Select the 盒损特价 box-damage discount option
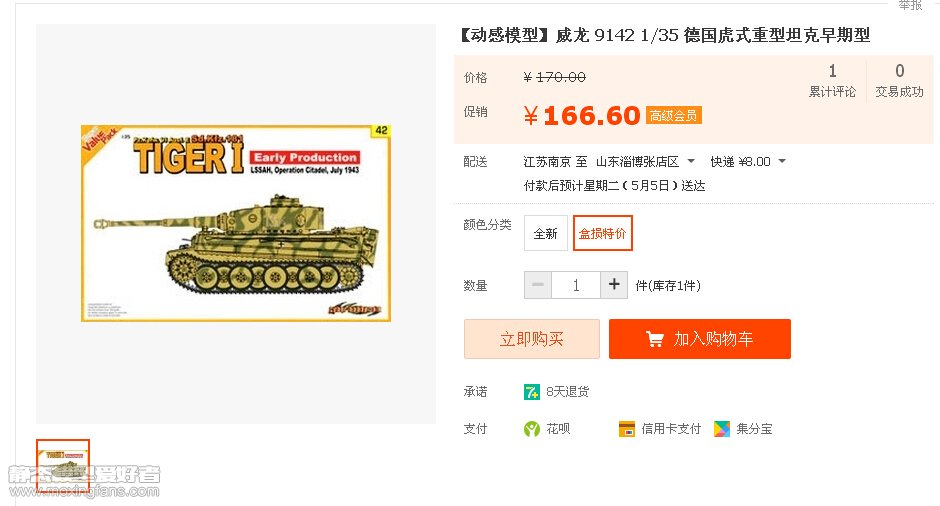The height and width of the screenshot is (506, 940). click(x=602, y=233)
